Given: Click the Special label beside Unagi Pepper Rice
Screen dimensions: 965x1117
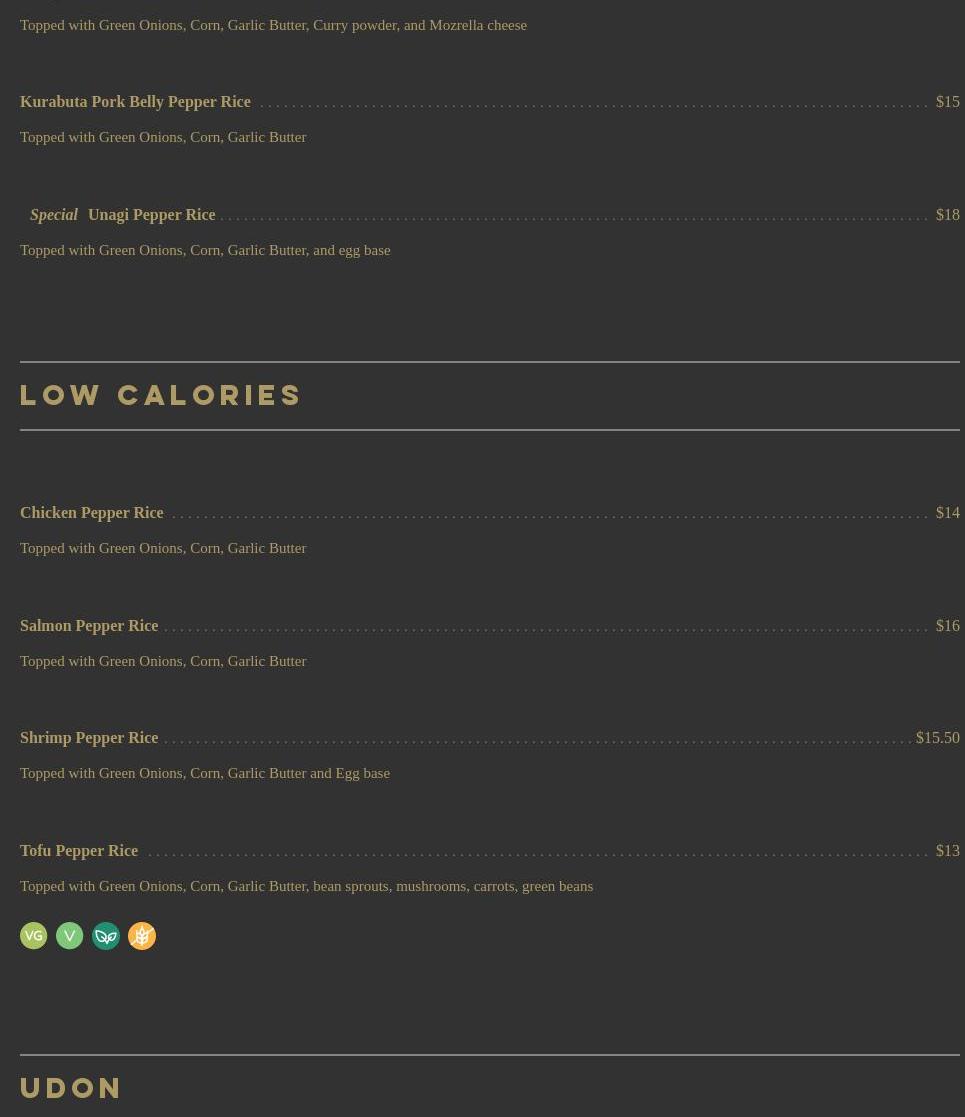Looking at the screenshot, I should coord(54,215).
